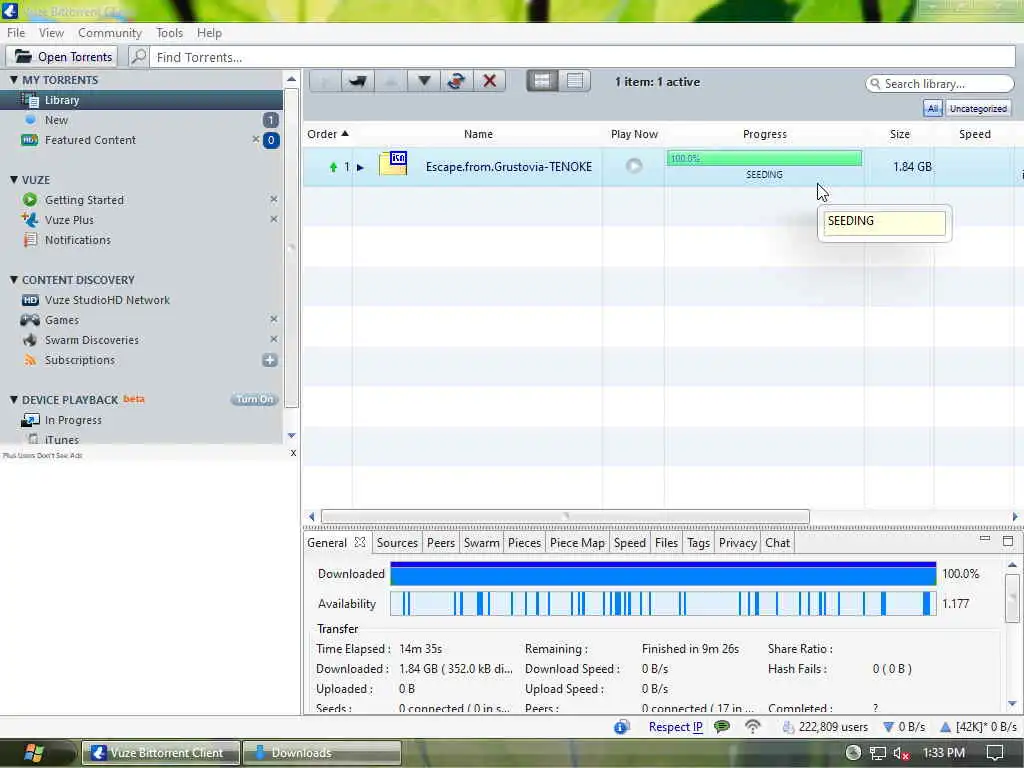Add a subscription with the plus button

point(270,360)
